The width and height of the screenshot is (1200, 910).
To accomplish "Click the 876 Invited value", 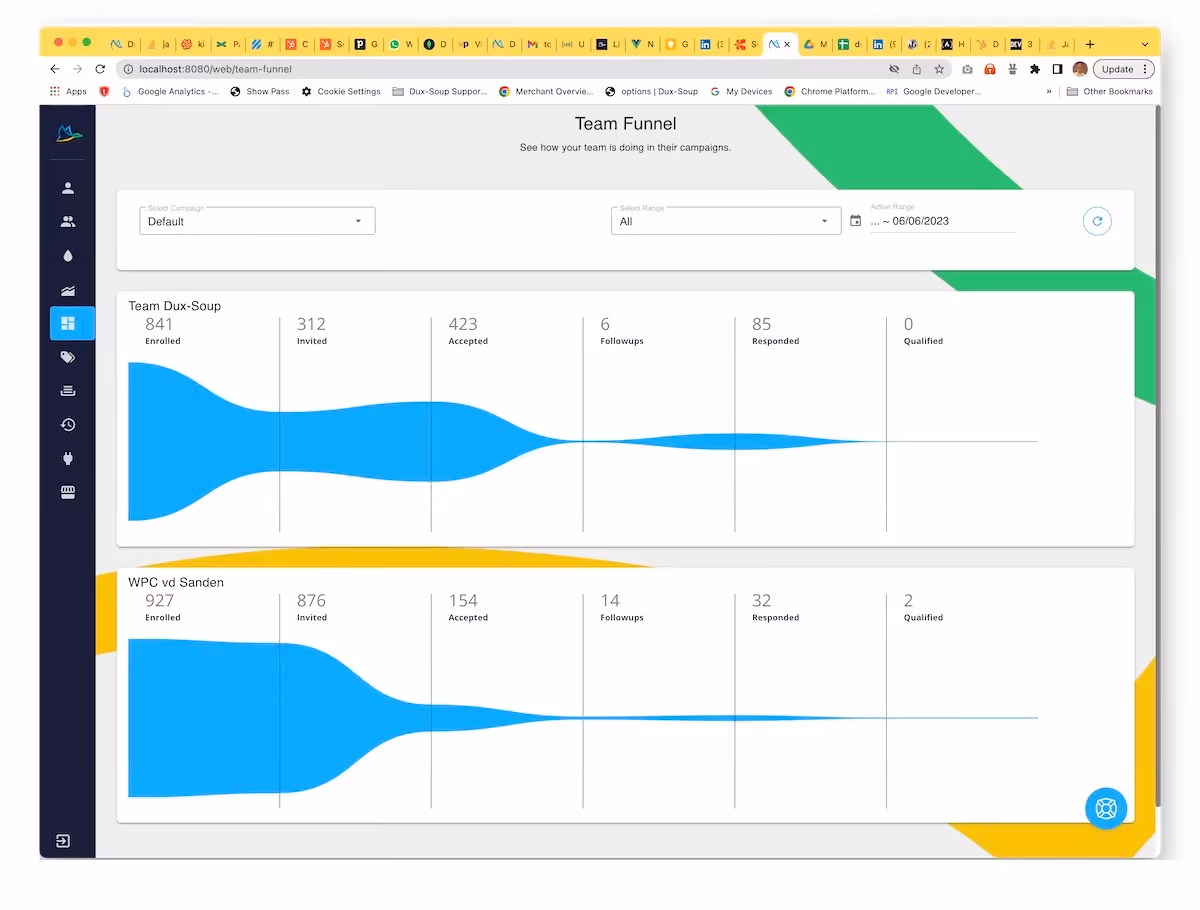I will [311, 601].
